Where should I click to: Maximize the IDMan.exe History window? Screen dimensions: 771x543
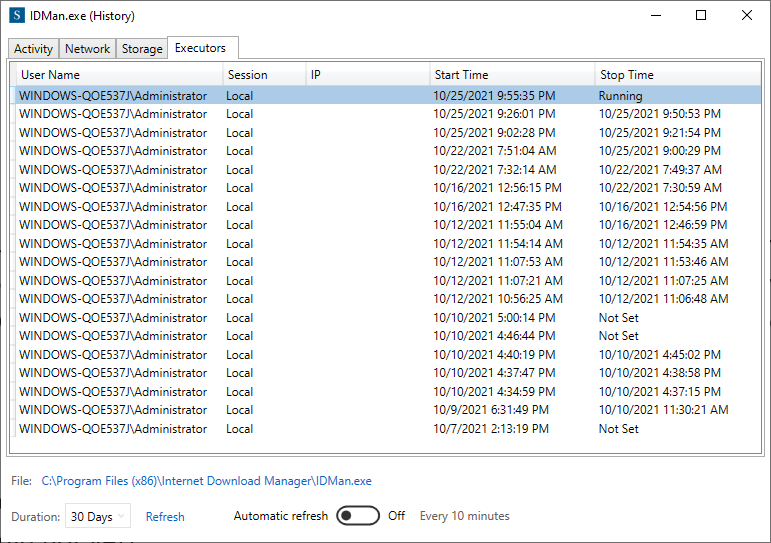click(x=701, y=15)
